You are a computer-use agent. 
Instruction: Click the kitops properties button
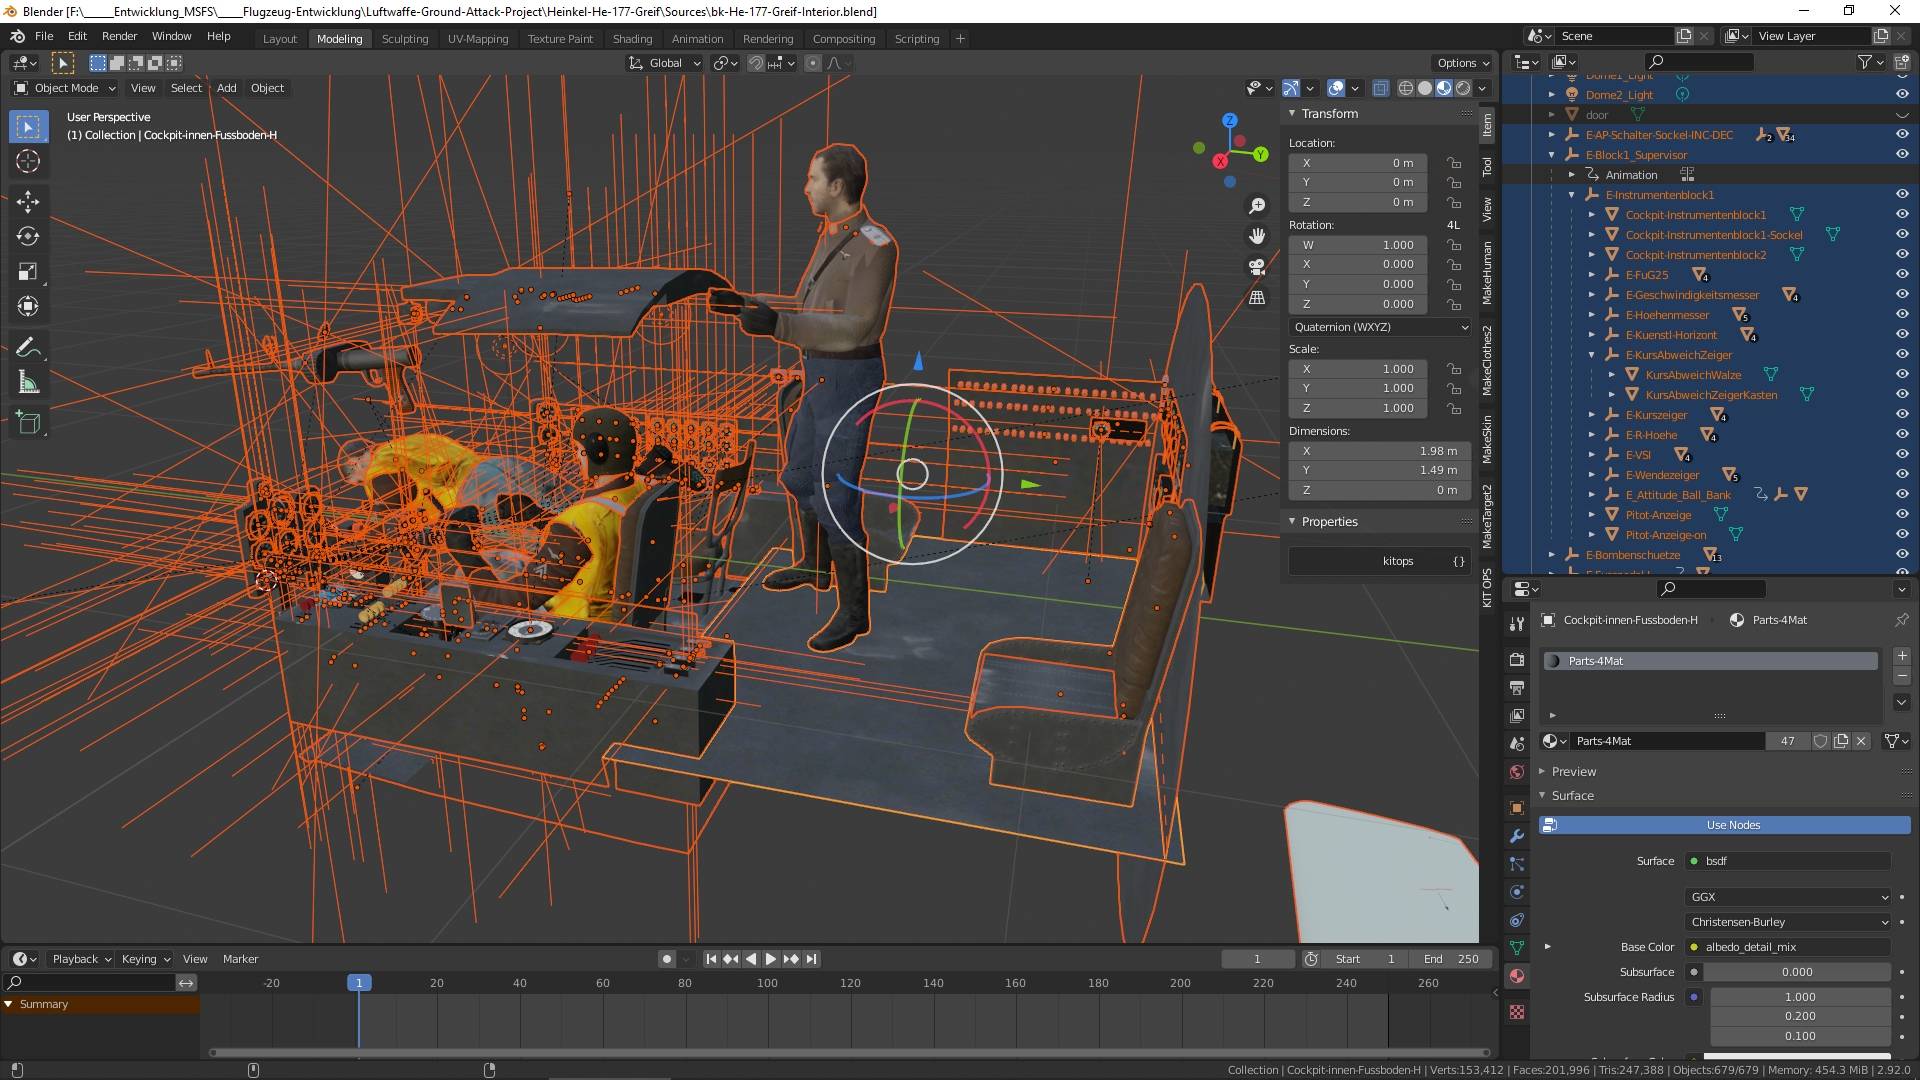[x=1396, y=561]
